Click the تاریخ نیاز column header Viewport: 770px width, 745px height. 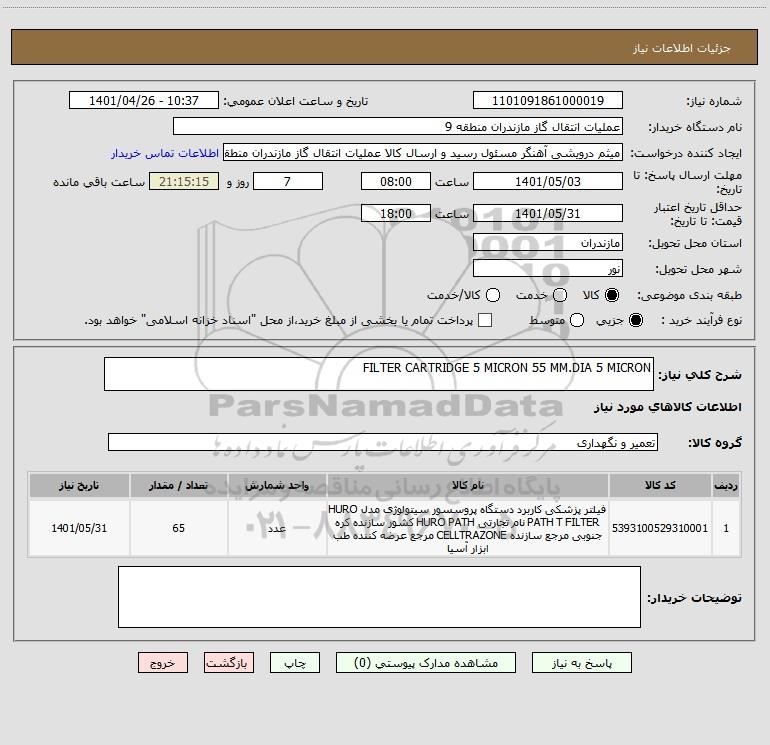(x=79, y=485)
